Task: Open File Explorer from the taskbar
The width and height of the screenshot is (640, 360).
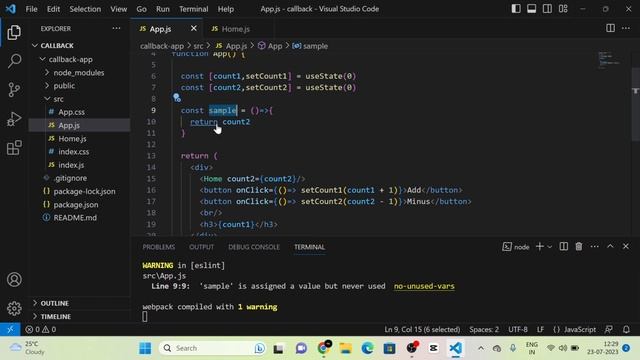Action: click(x=345, y=348)
